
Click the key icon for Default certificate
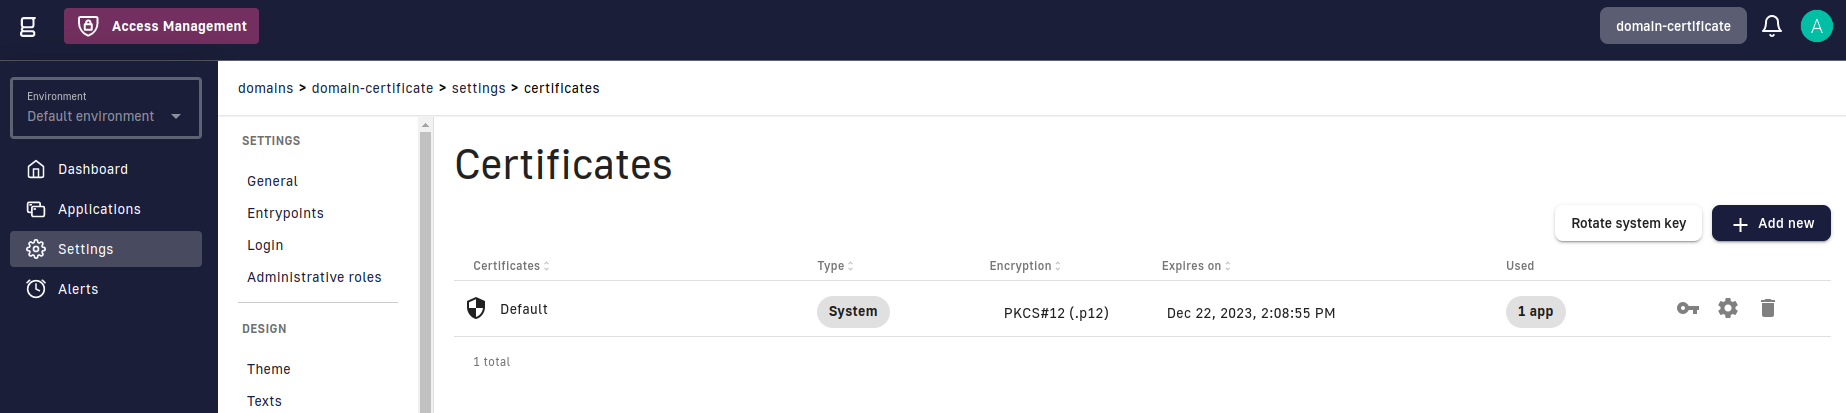point(1687,309)
